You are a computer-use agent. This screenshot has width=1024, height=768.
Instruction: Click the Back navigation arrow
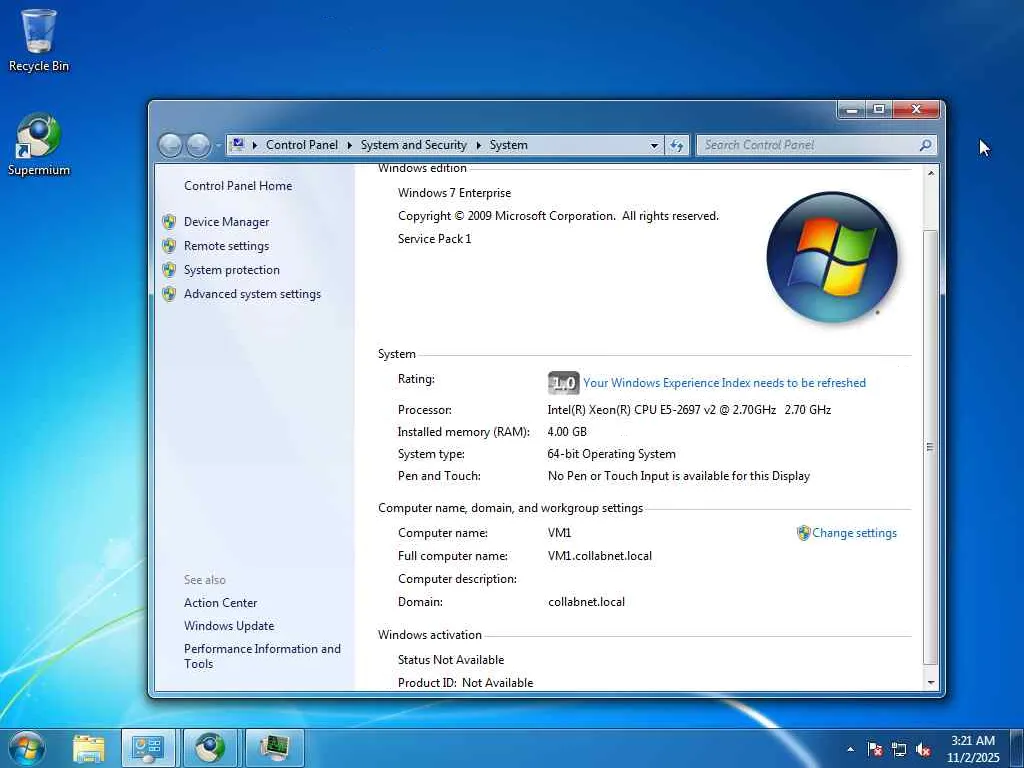coord(170,145)
